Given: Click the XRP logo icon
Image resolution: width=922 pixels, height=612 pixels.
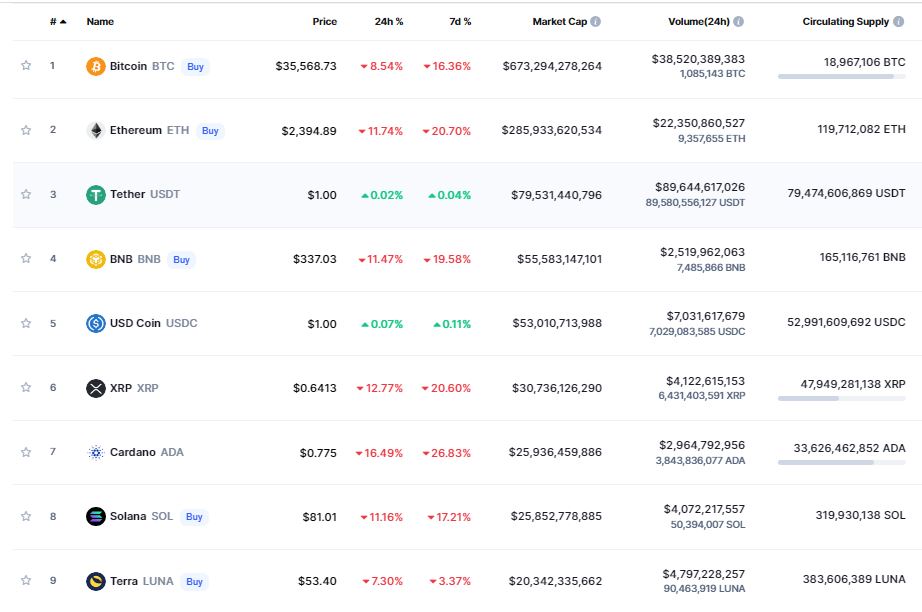Looking at the screenshot, I should tap(96, 388).
